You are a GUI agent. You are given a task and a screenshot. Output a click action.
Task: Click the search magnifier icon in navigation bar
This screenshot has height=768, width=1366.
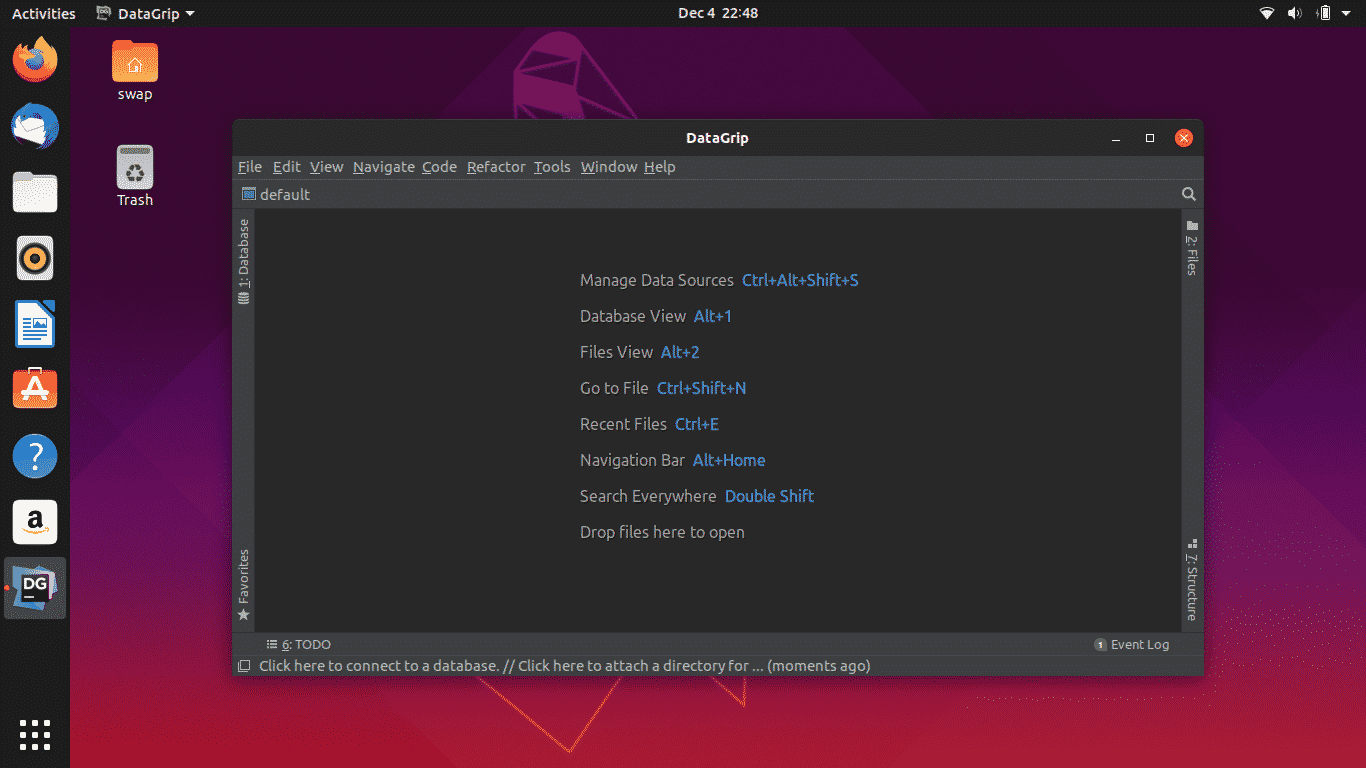tap(1188, 195)
